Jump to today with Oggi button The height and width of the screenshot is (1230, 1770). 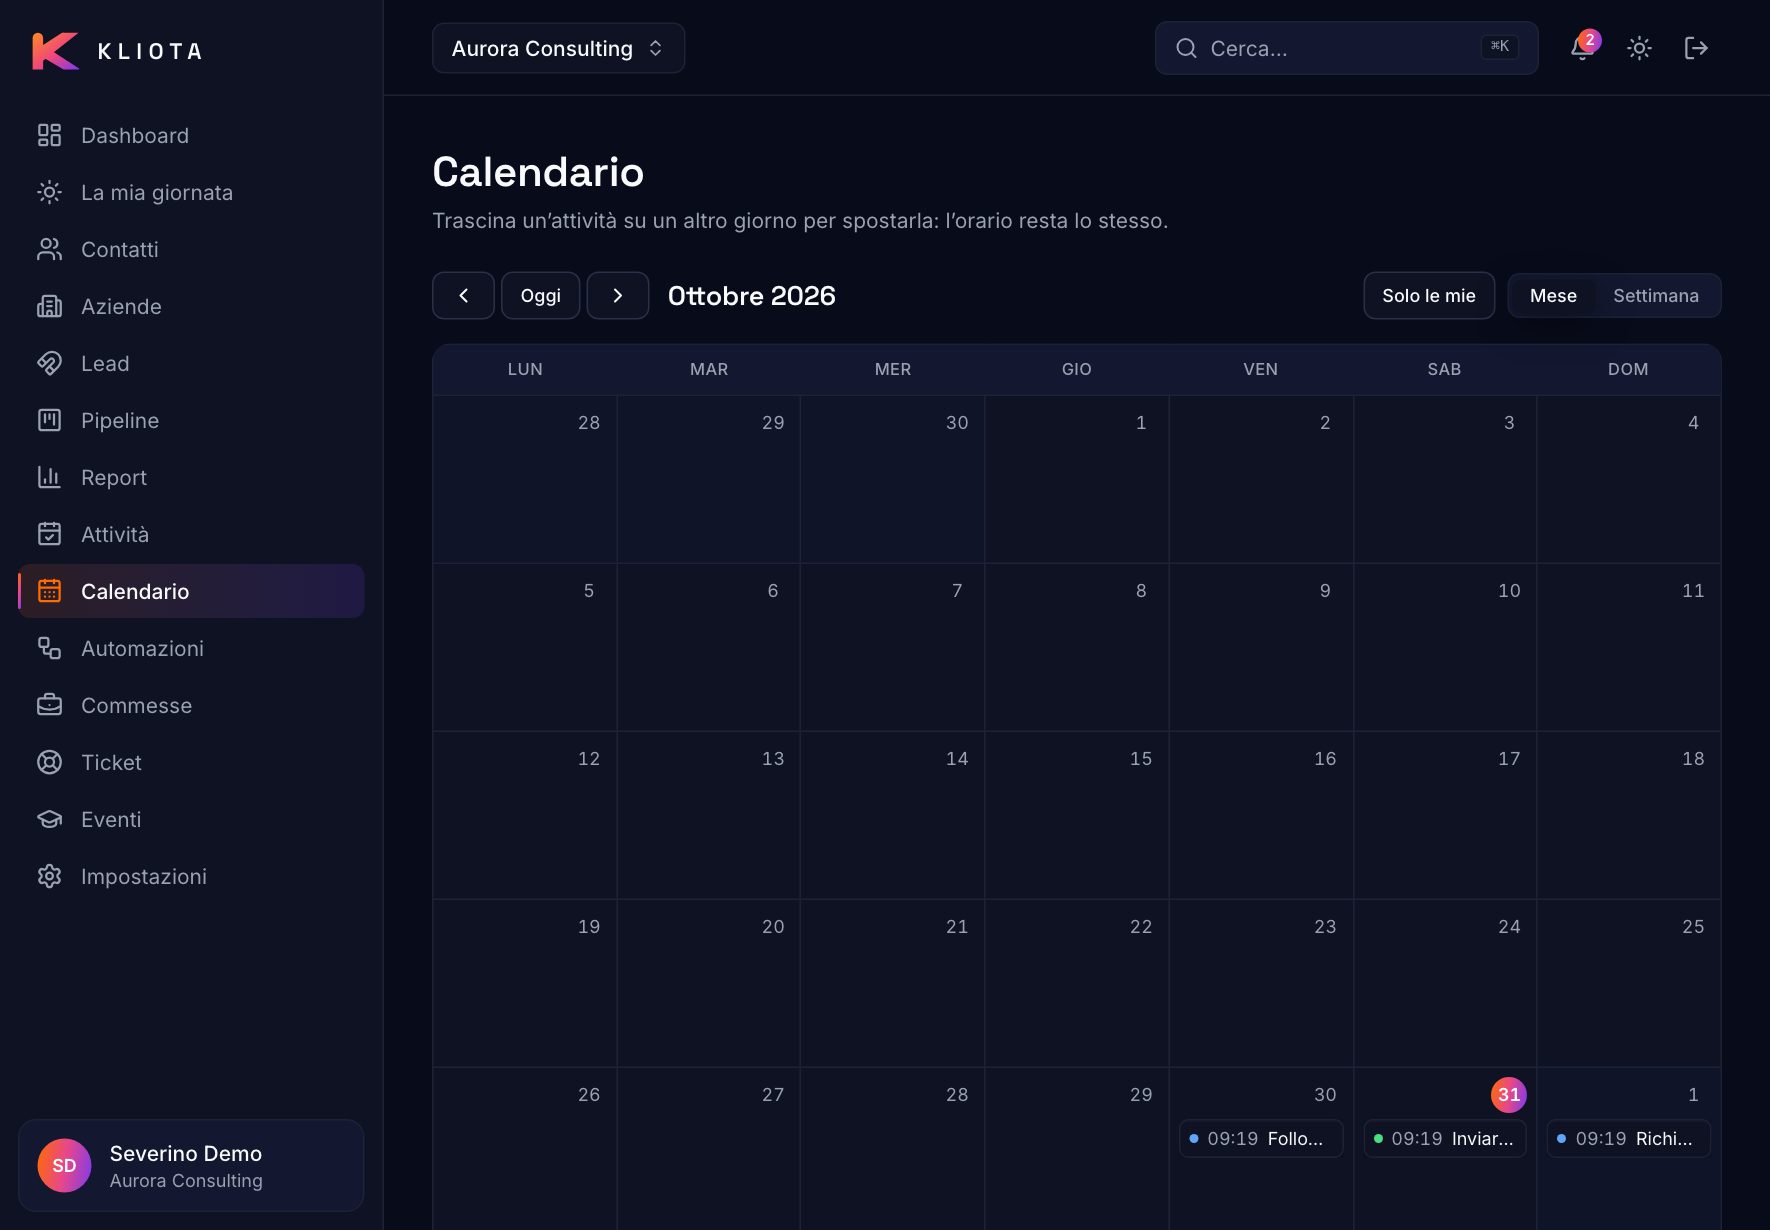[540, 296]
